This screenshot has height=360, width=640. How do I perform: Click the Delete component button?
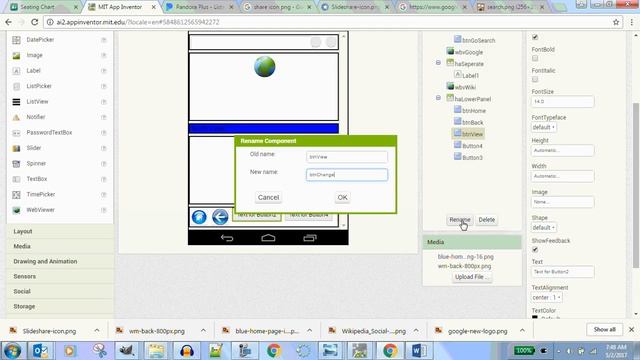pyautogui.click(x=487, y=220)
